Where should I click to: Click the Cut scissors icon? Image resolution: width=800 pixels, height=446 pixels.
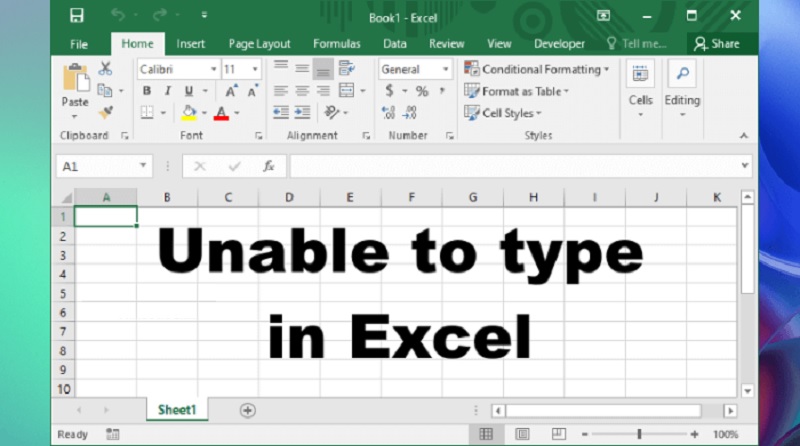pos(106,69)
